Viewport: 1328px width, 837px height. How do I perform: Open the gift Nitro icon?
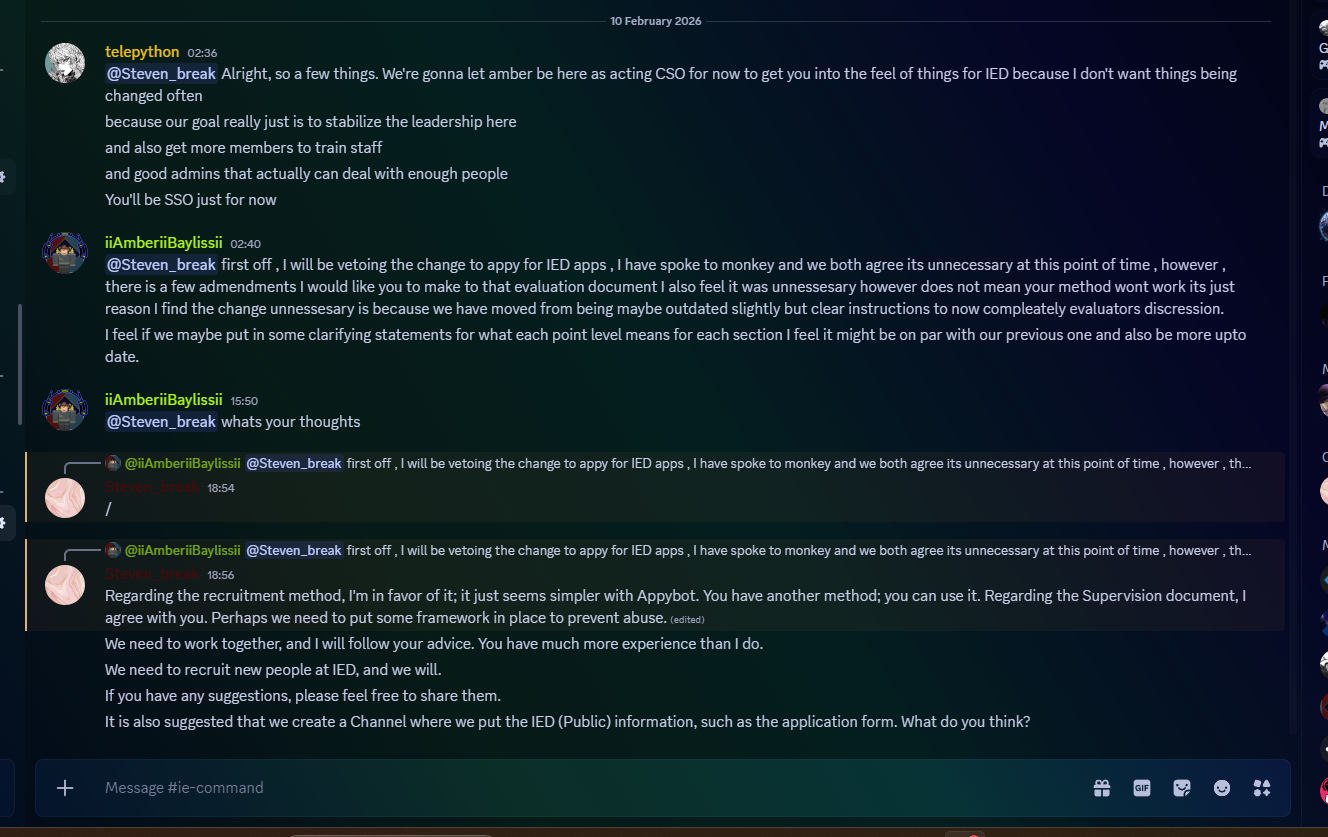[x=1102, y=788]
